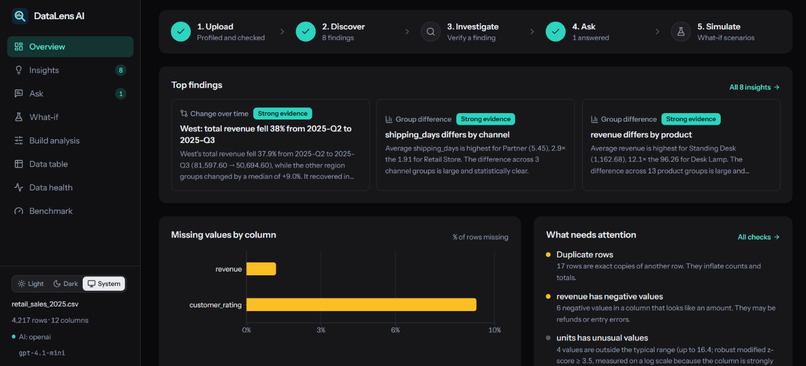Follow the All checks link
Viewport: 806px width, 366px height.
pyautogui.click(x=758, y=237)
